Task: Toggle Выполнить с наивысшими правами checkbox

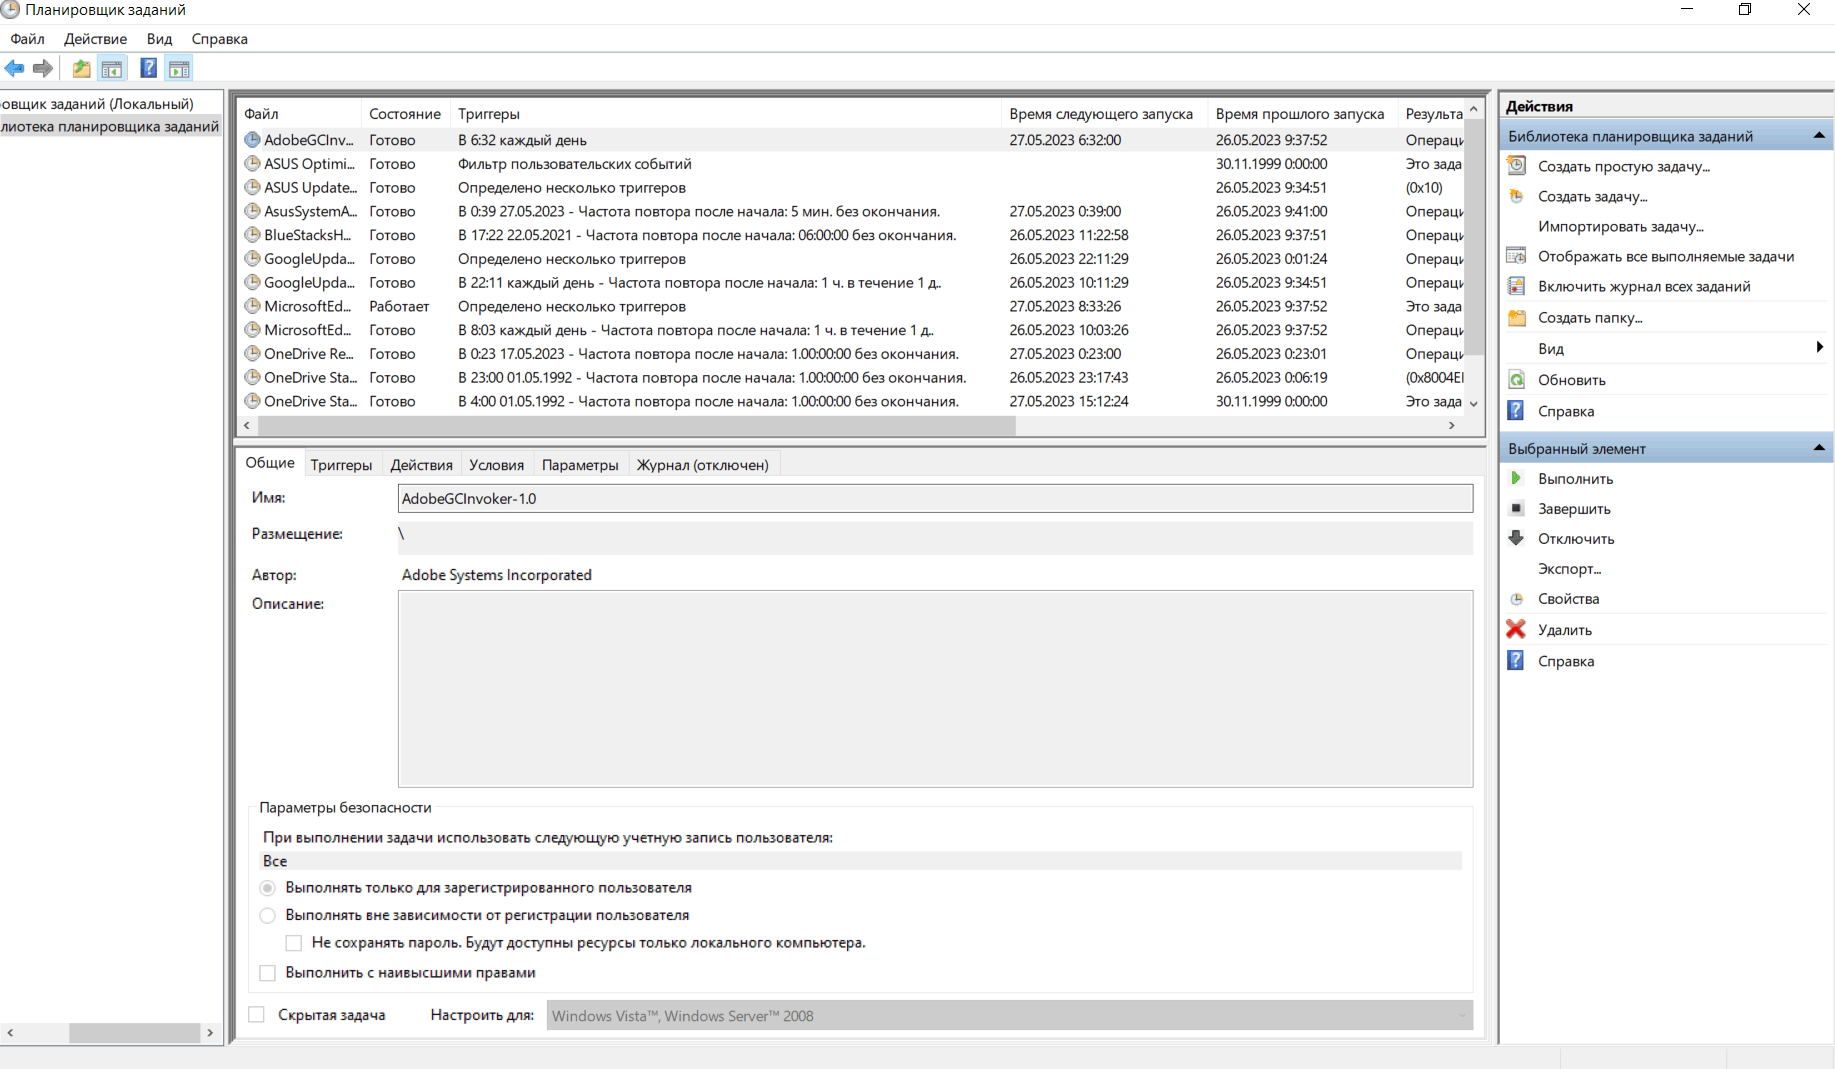Action: [x=268, y=973]
